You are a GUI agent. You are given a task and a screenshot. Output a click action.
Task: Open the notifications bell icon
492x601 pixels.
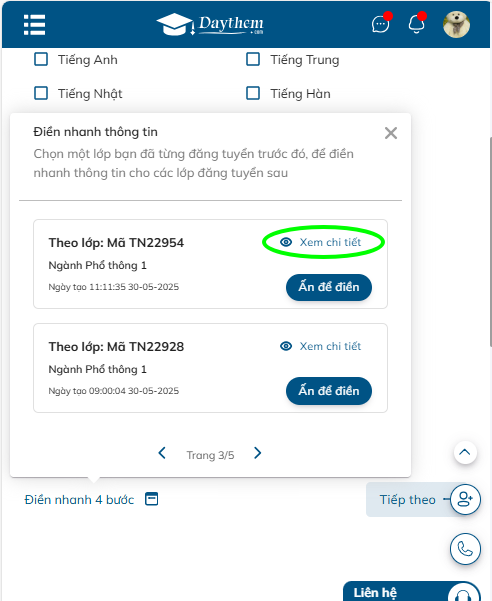tap(416, 25)
